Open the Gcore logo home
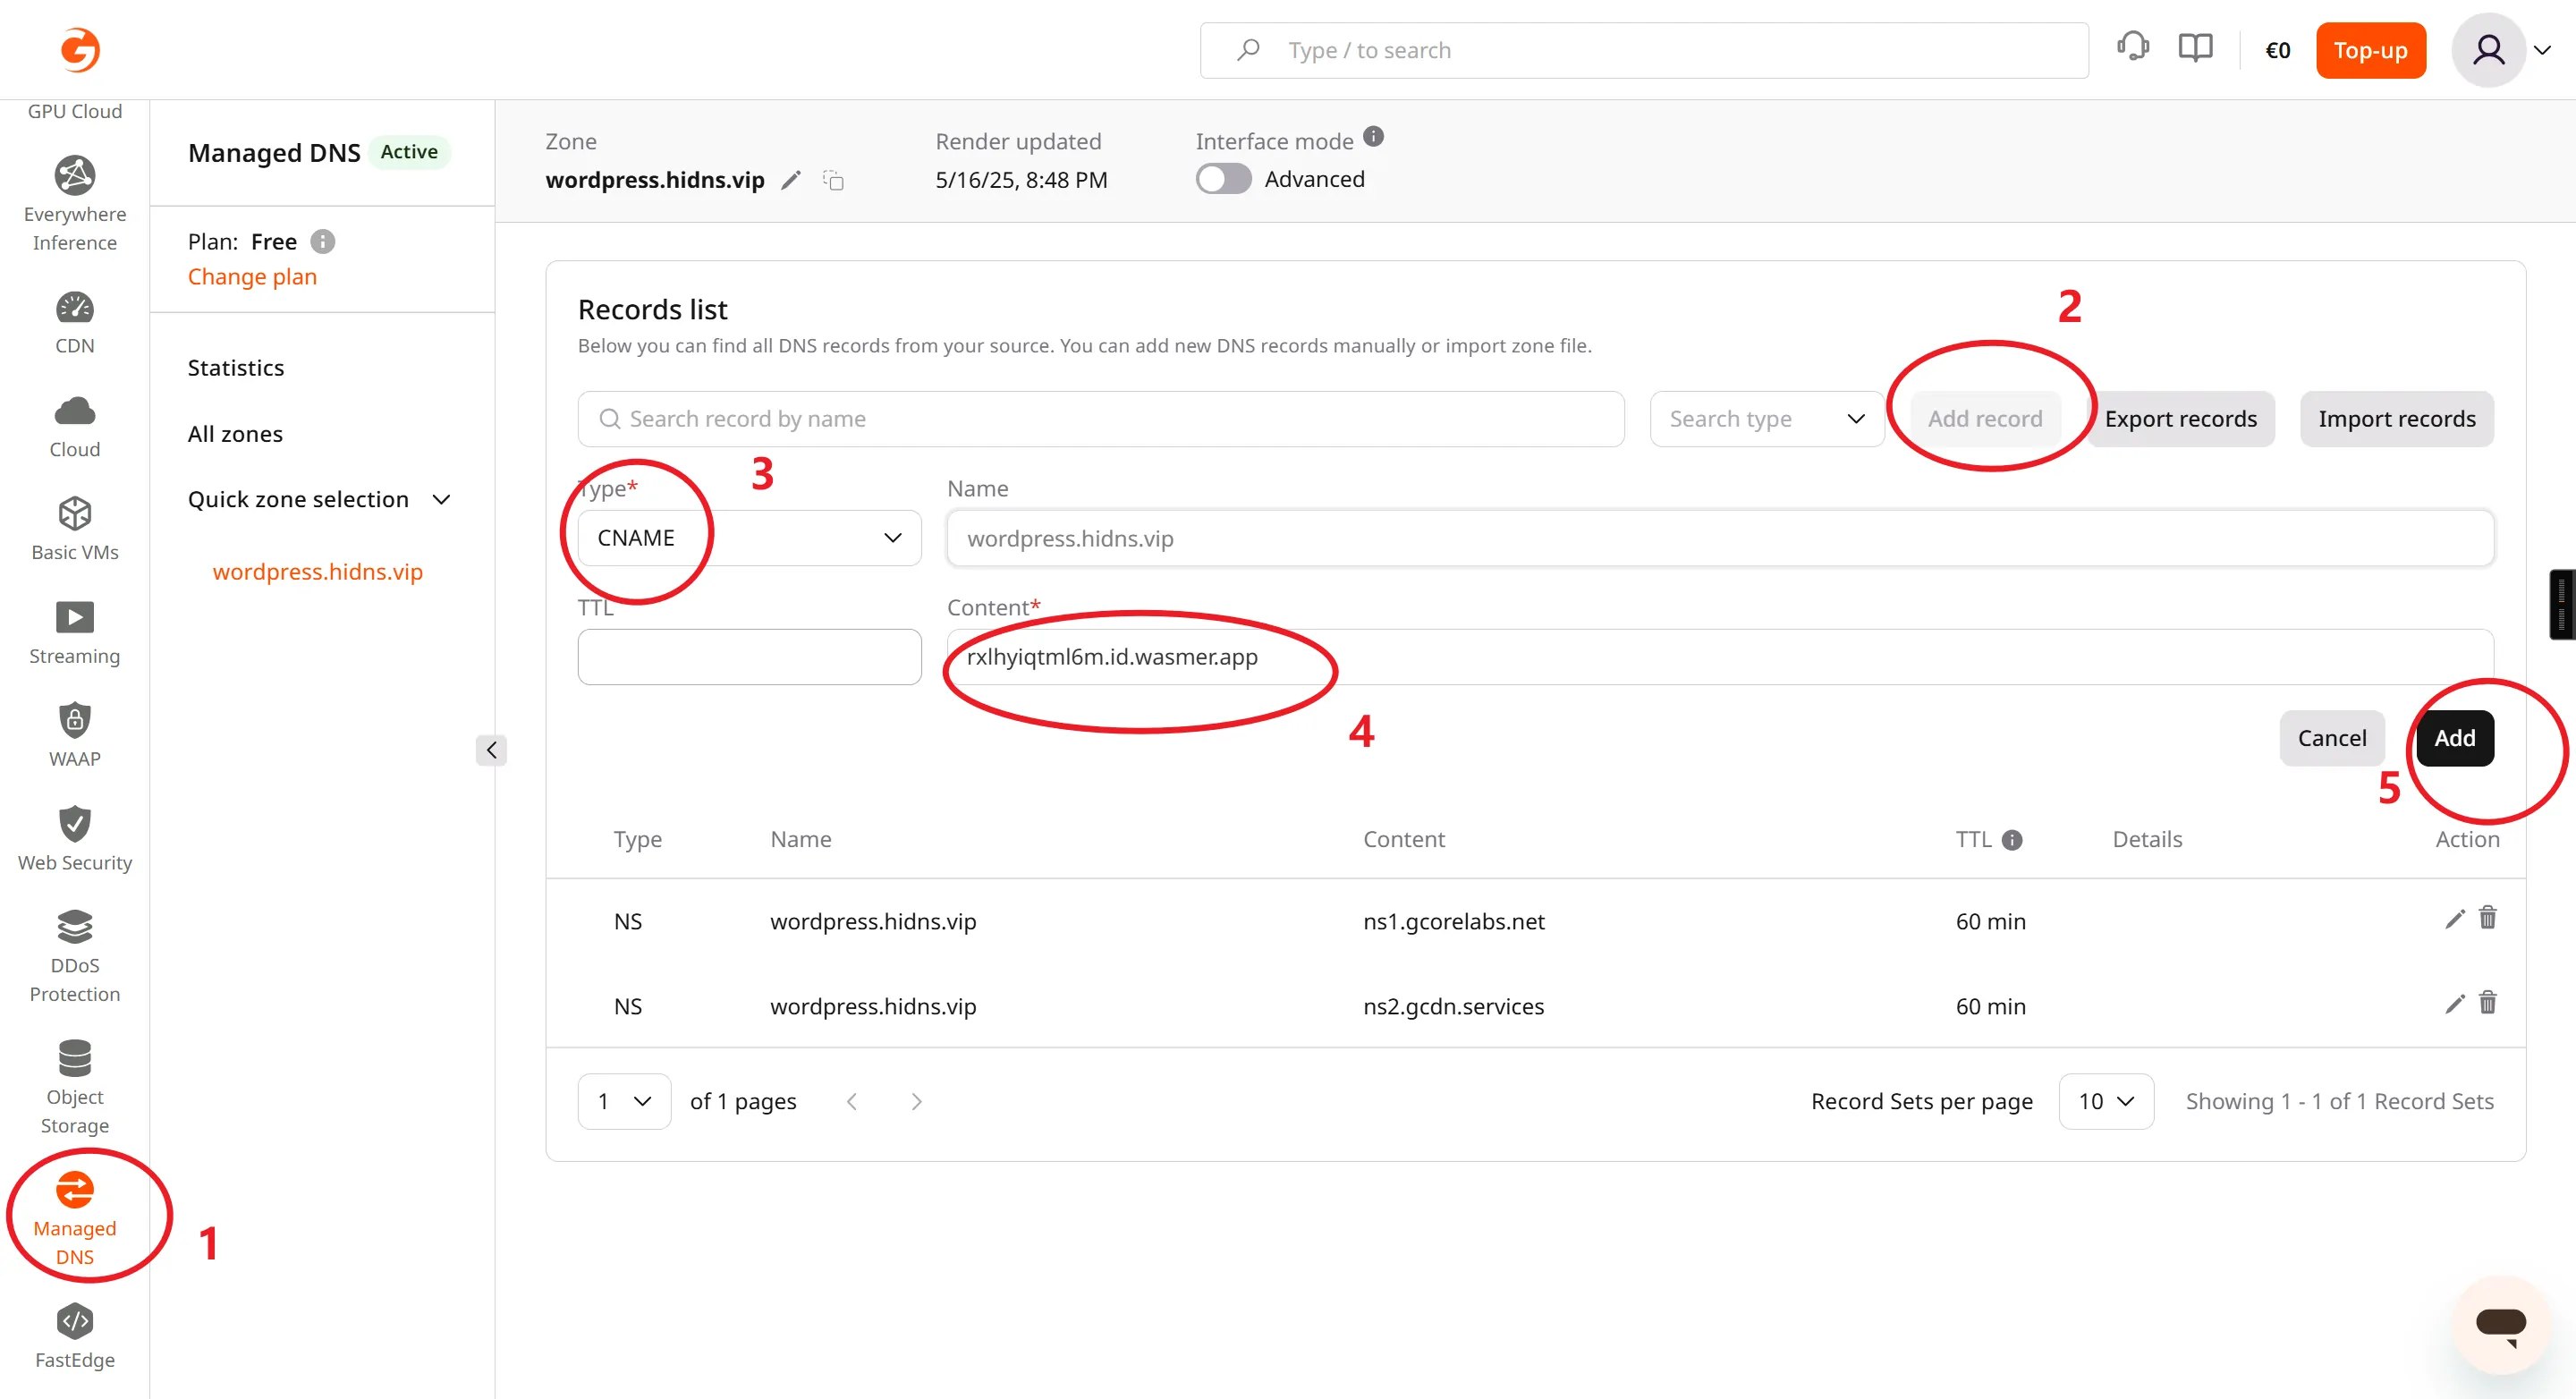The height and width of the screenshot is (1399, 2576). point(78,49)
